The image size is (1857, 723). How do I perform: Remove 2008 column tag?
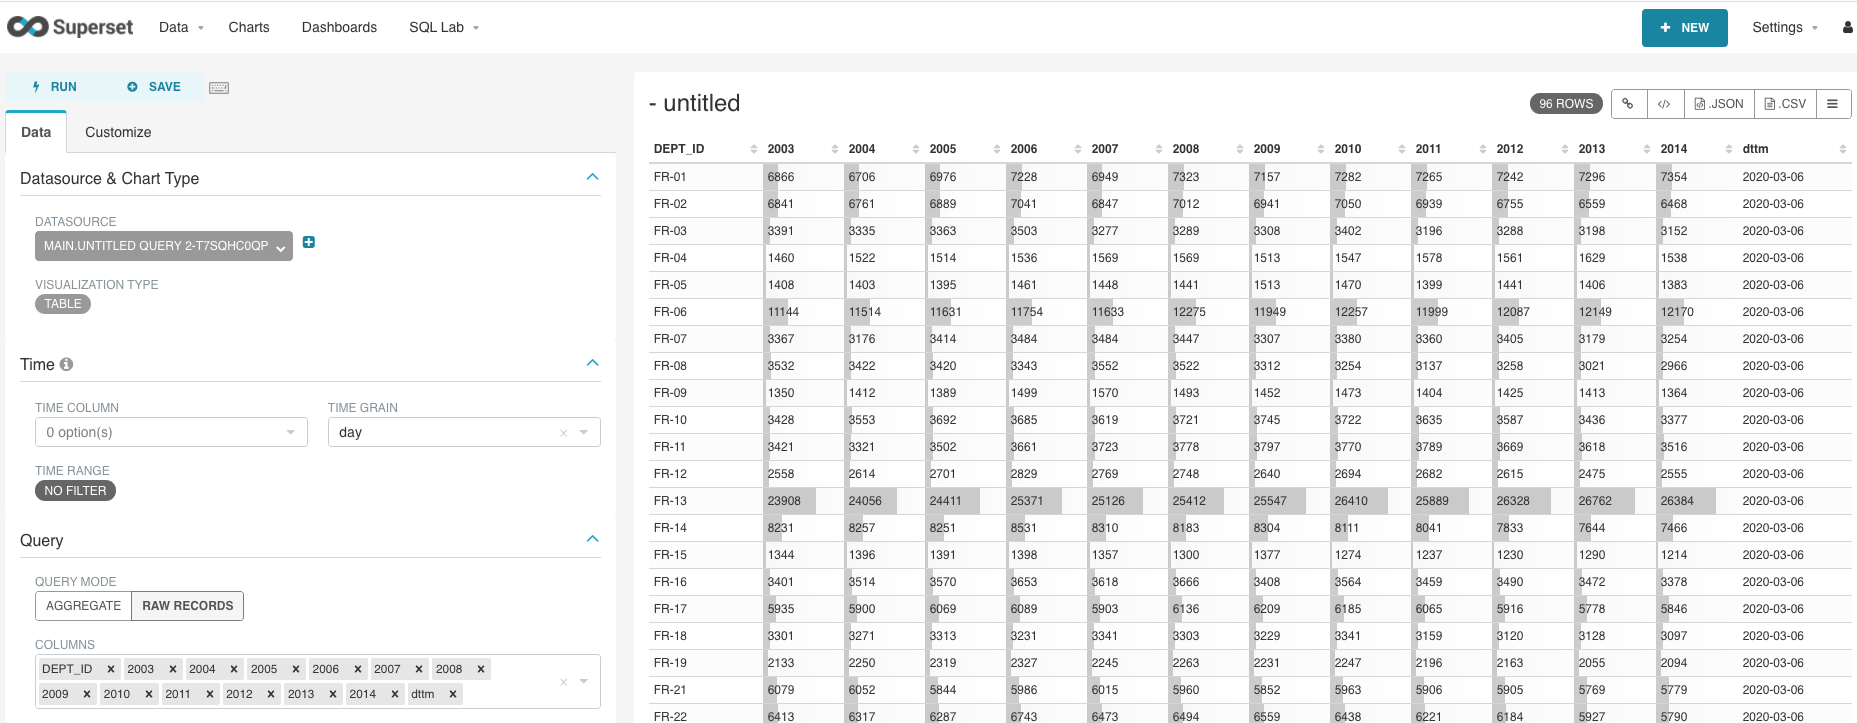(481, 669)
